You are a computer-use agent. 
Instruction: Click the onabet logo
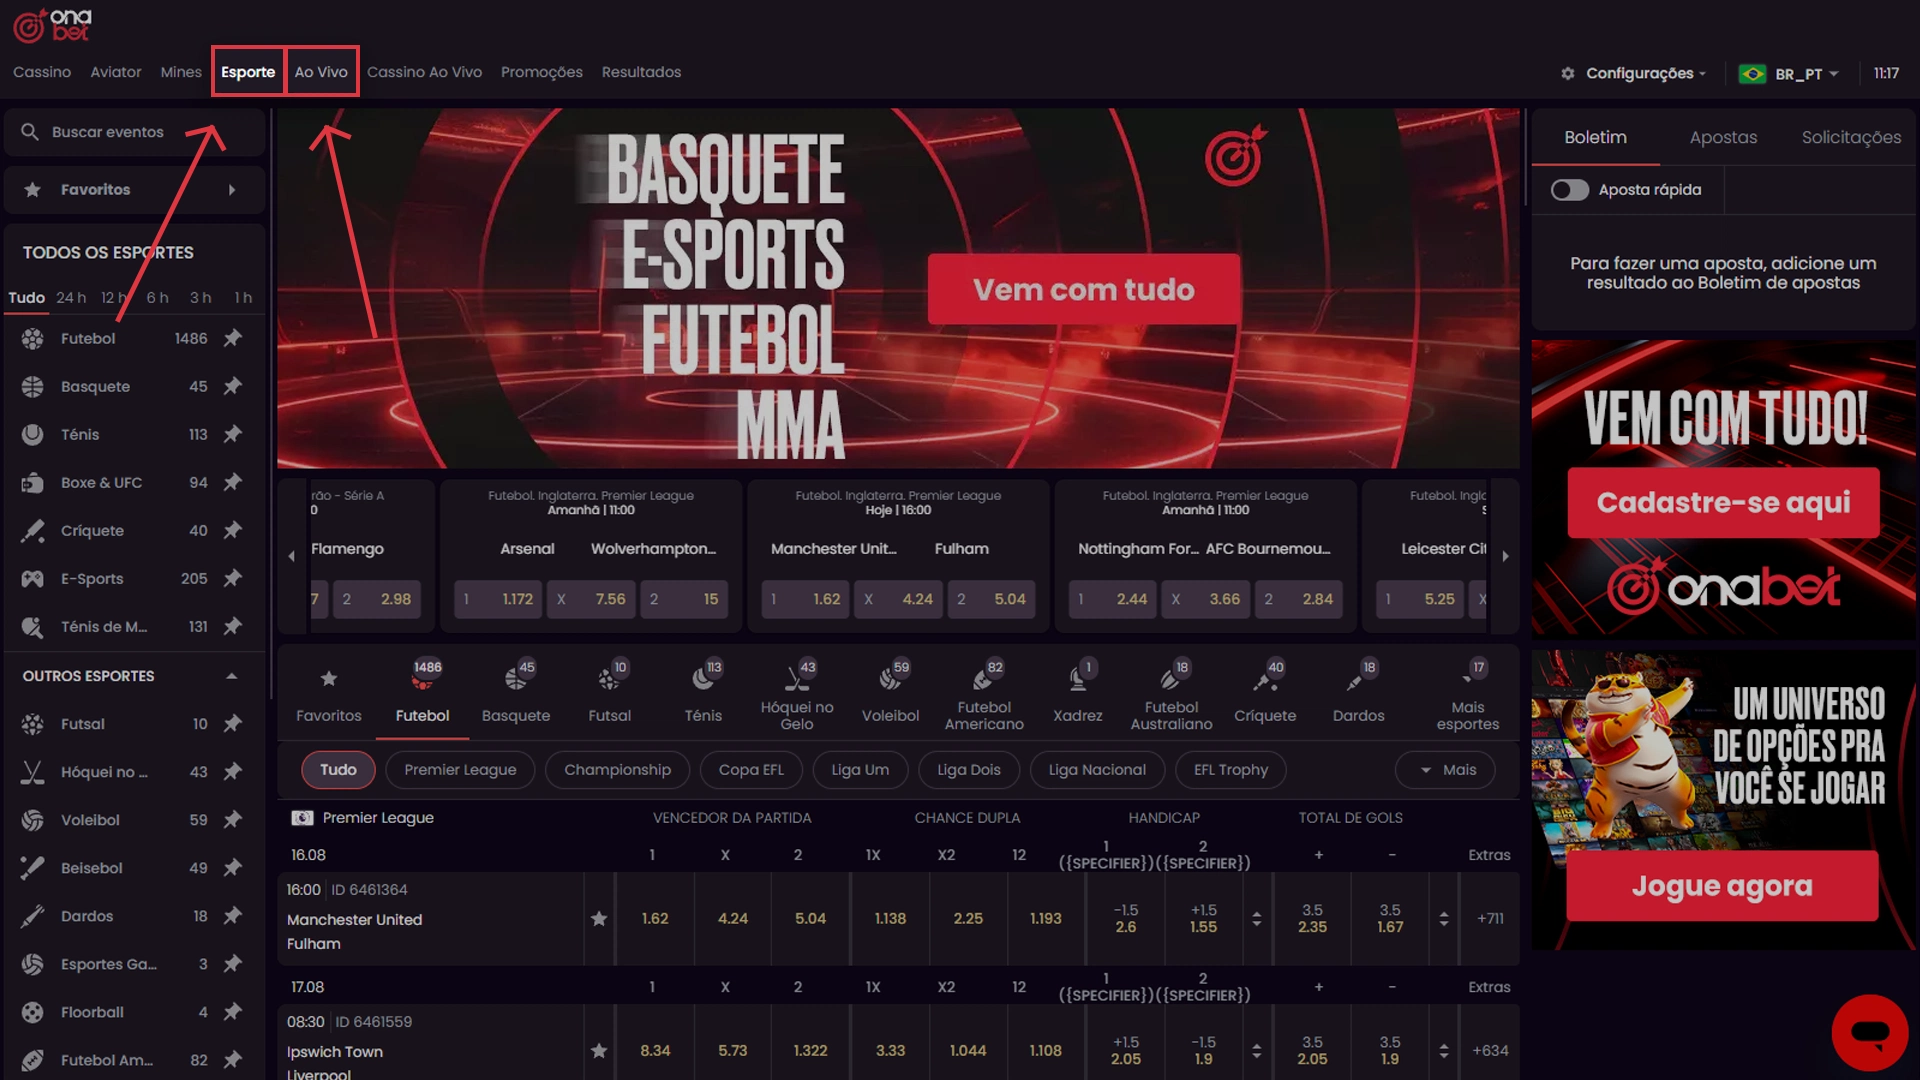click(x=52, y=25)
